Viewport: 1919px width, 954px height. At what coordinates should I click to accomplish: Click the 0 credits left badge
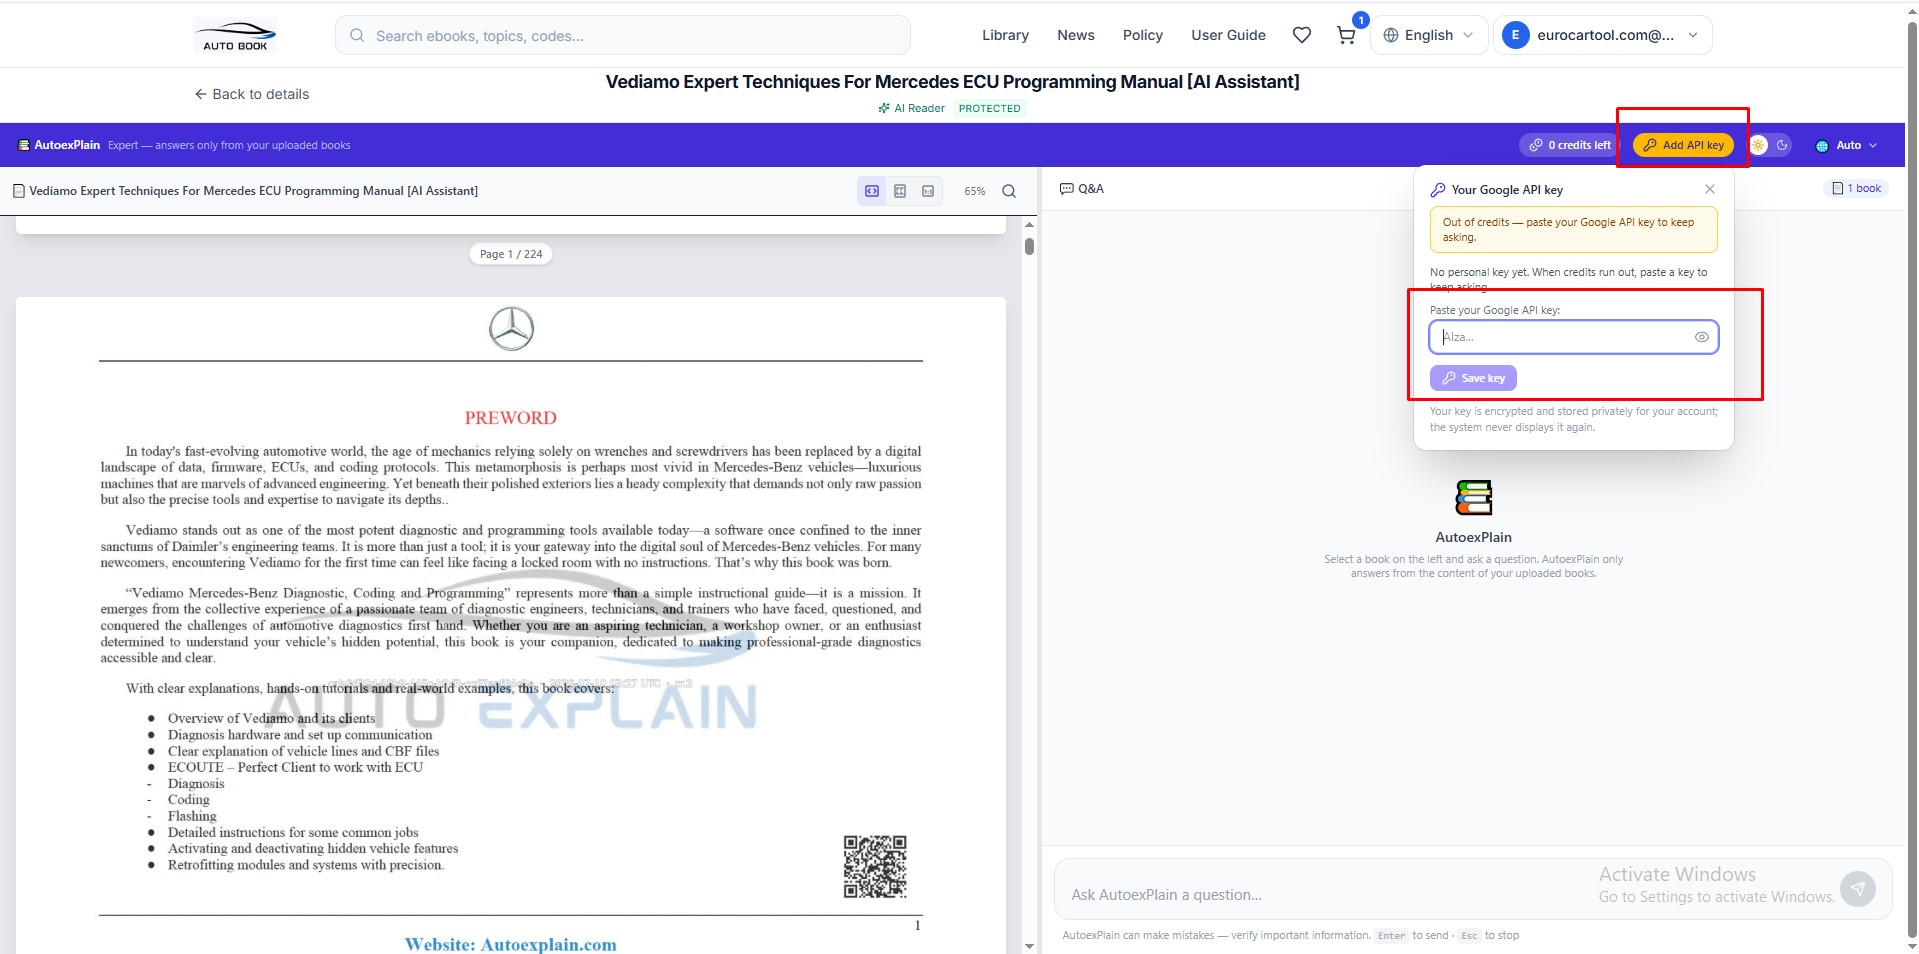pyautogui.click(x=1570, y=145)
